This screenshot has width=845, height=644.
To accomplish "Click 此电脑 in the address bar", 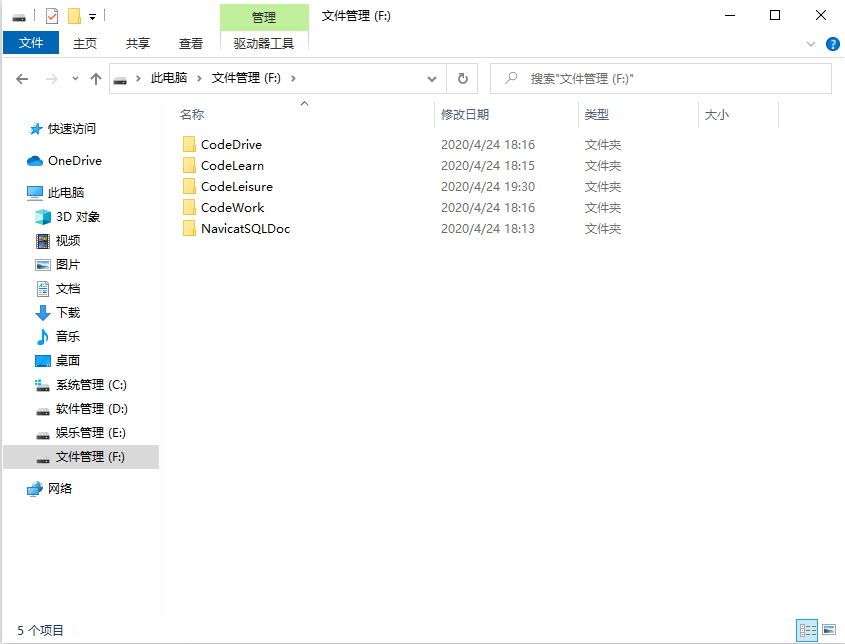I will (169, 78).
